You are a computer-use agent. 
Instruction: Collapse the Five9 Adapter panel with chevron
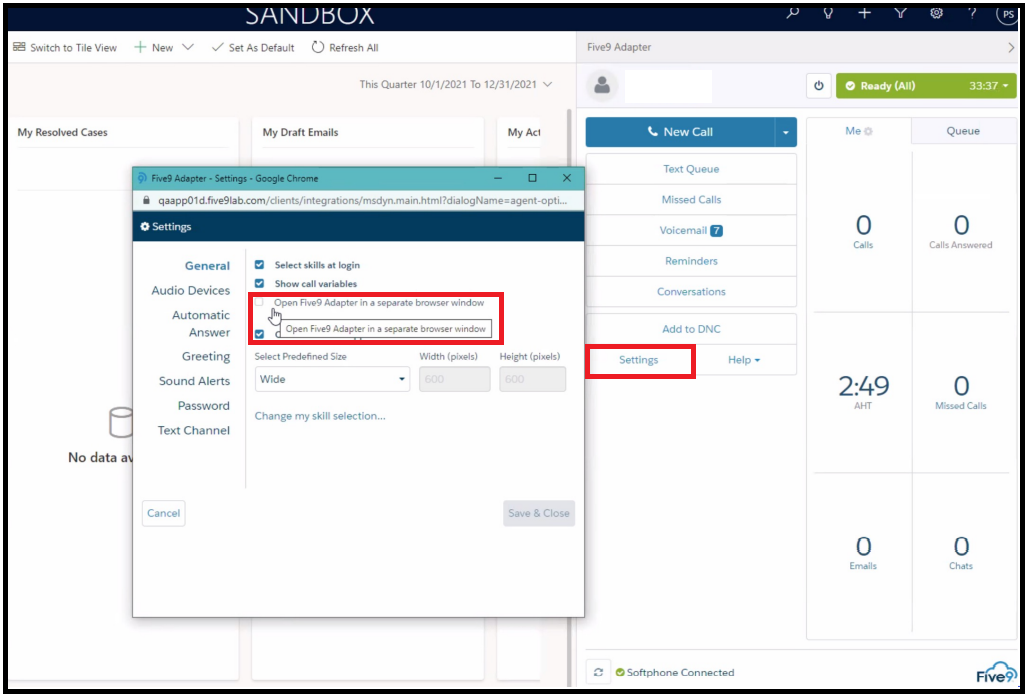point(1011,47)
